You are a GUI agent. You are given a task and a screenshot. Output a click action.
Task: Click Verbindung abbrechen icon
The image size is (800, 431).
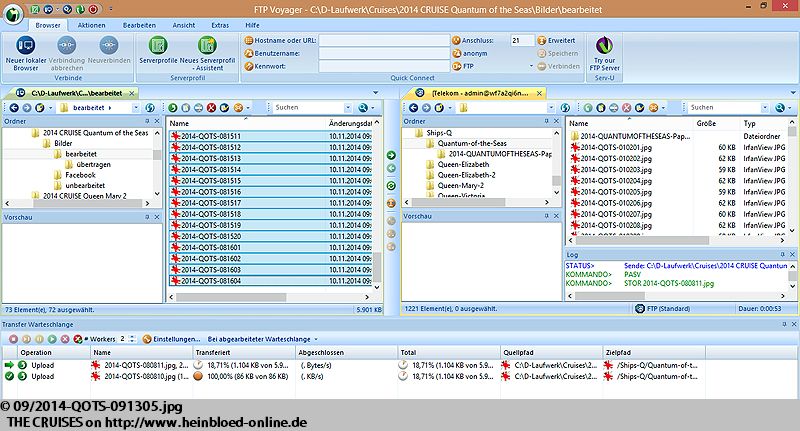pyautogui.click(x=67, y=46)
